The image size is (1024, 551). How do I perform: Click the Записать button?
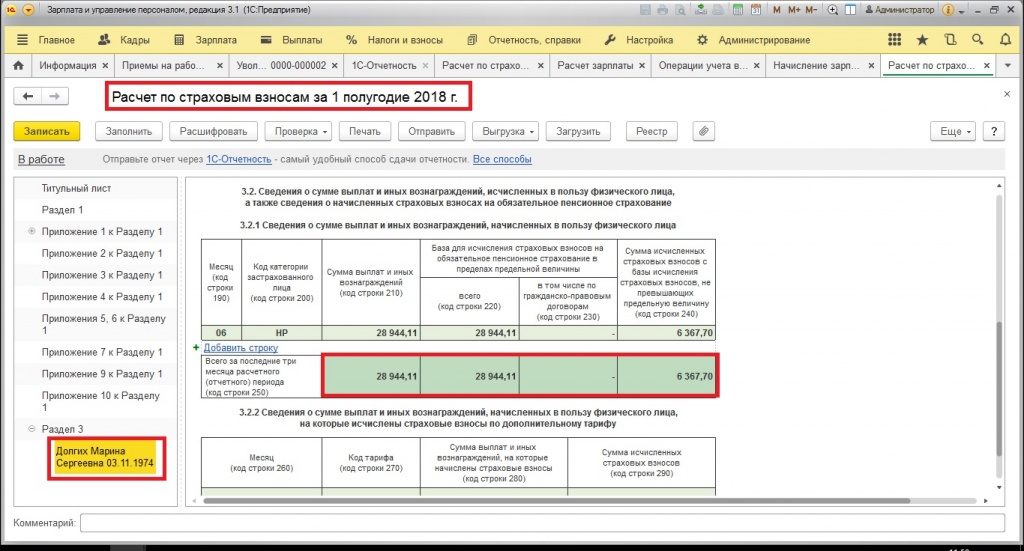(x=46, y=131)
